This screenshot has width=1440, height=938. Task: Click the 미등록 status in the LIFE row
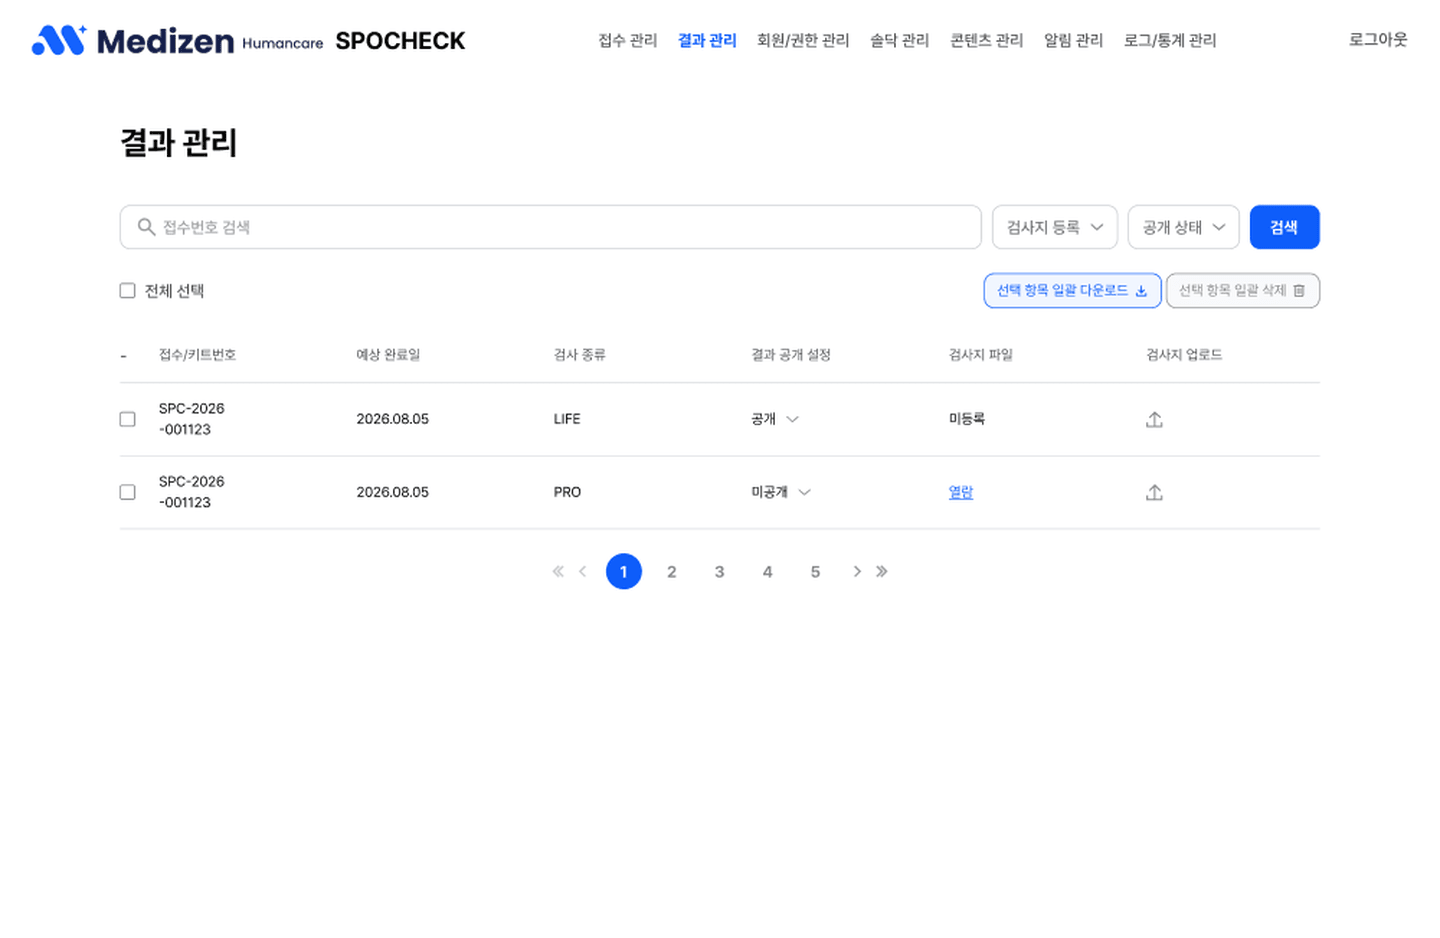click(967, 419)
